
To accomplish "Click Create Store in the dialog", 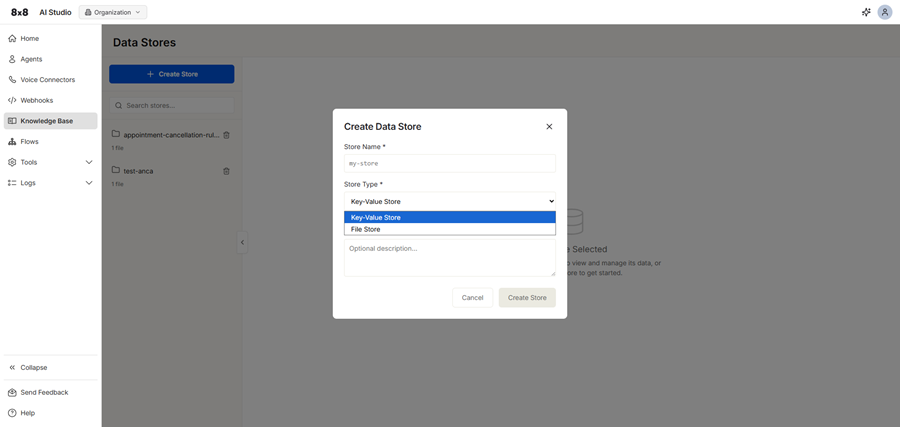I will click(527, 298).
